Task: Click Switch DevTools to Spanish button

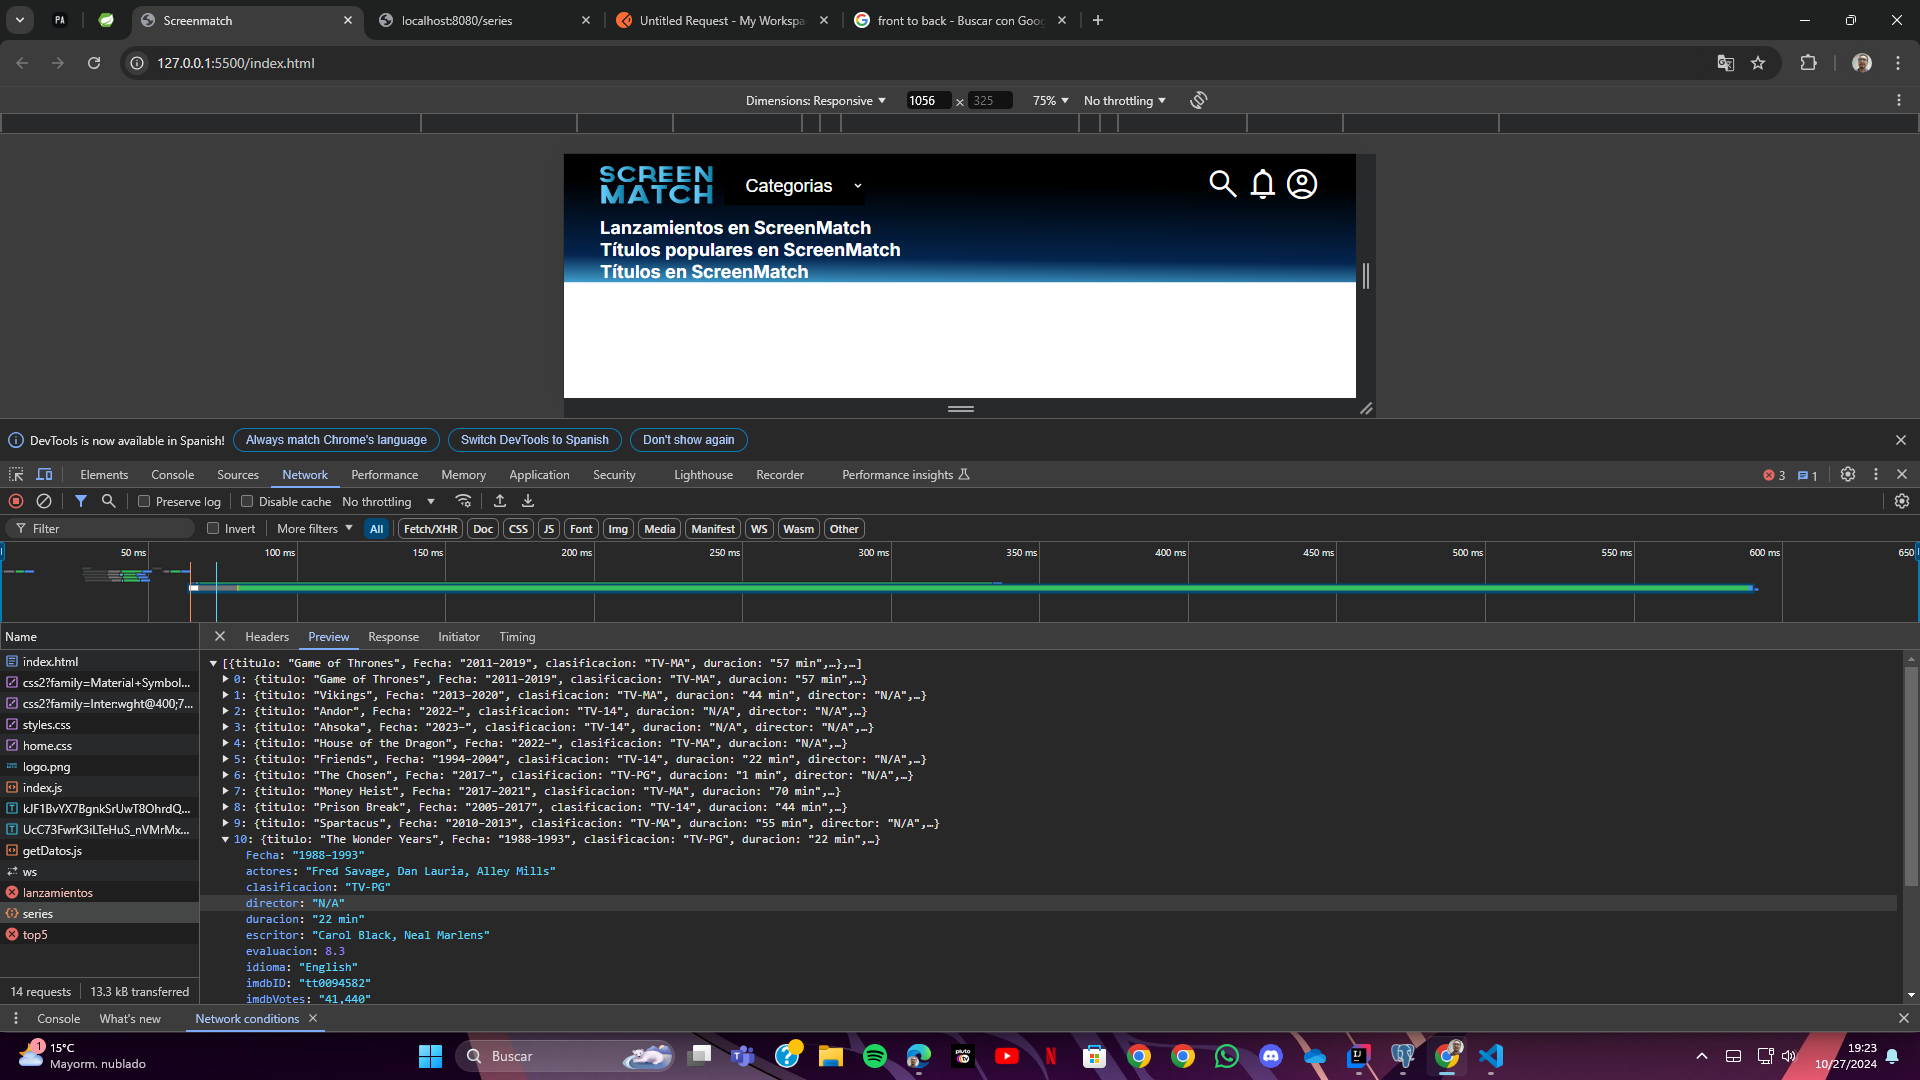Action: point(535,440)
